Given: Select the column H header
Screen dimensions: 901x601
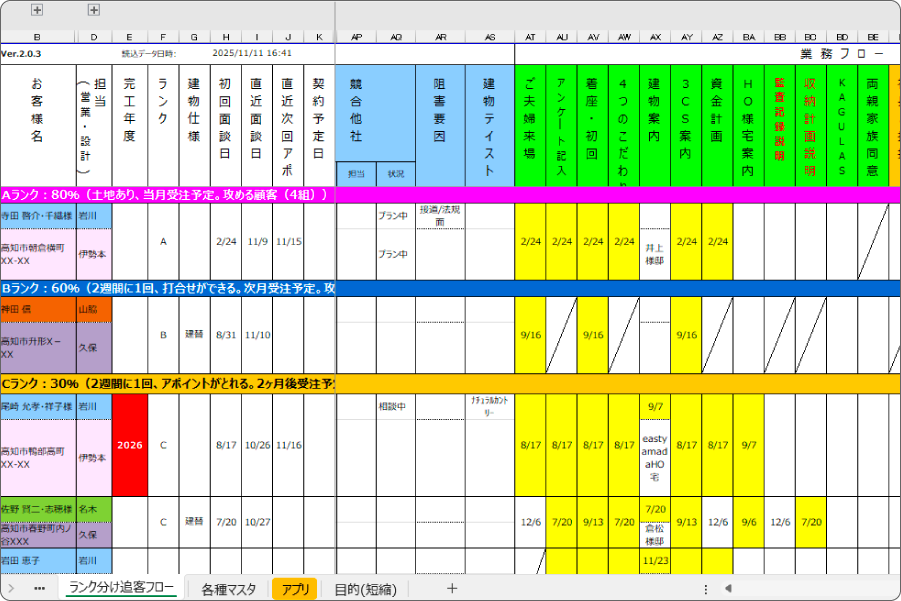Looking at the screenshot, I should tap(225, 36).
